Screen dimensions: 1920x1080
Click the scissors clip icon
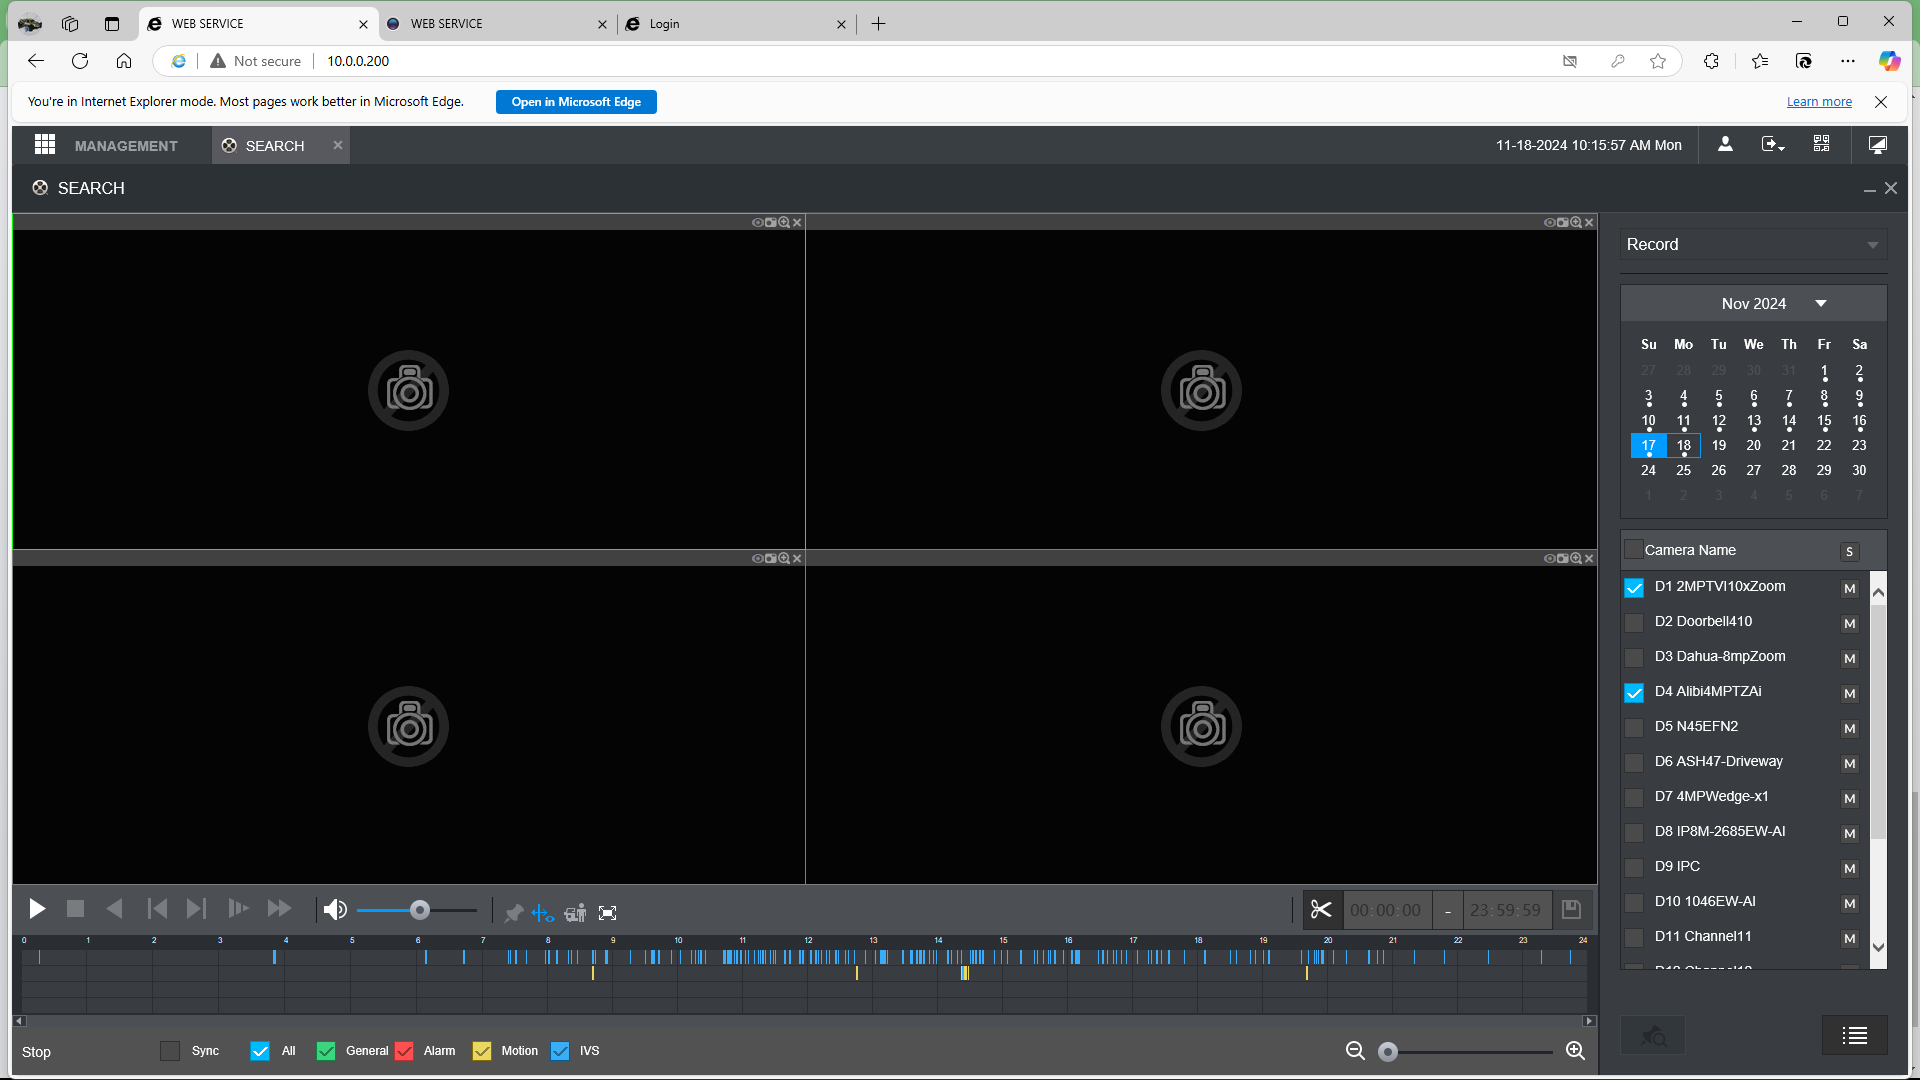pyautogui.click(x=1321, y=910)
